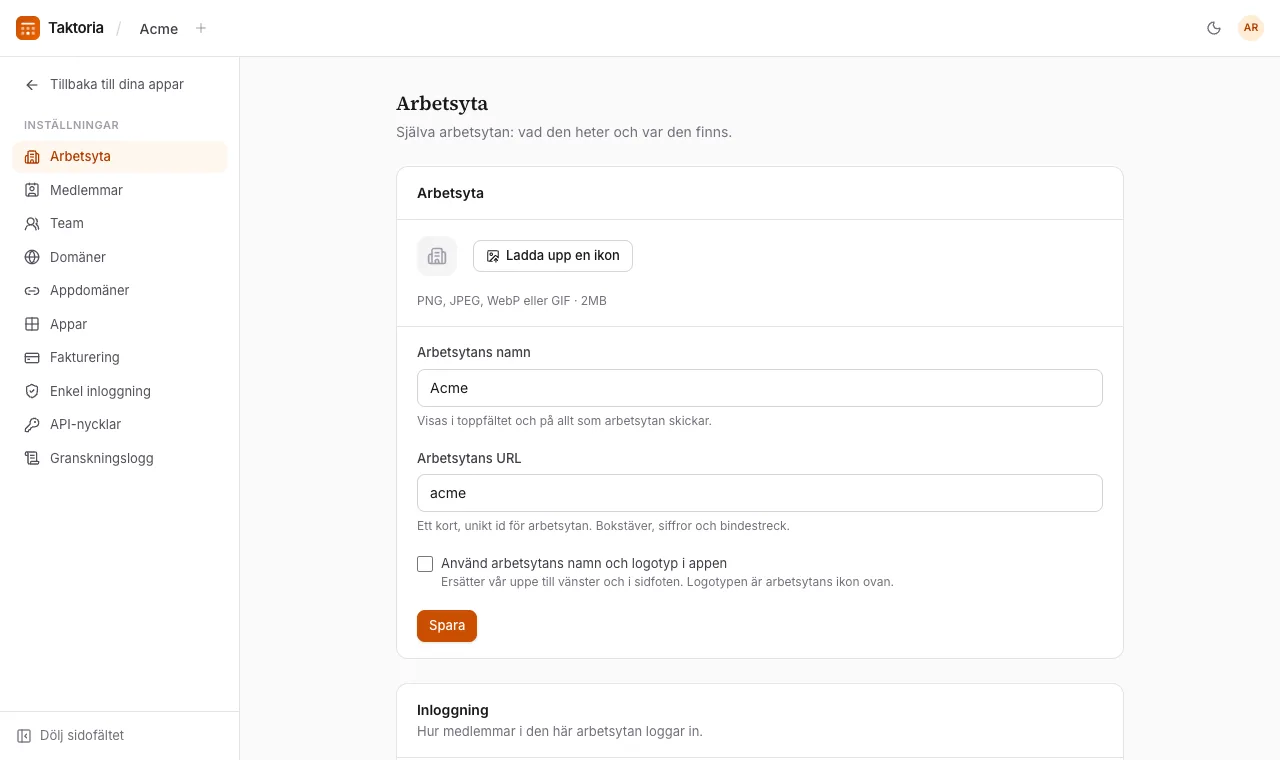Viewport: 1280px width, 760px height.
Task: Open the Medlemmar settings page
Action: 120,190
